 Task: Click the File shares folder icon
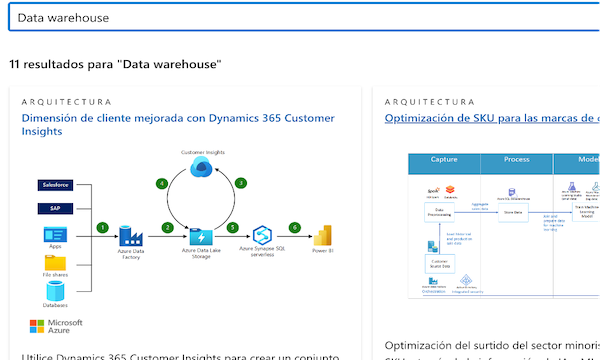(55, 263)
